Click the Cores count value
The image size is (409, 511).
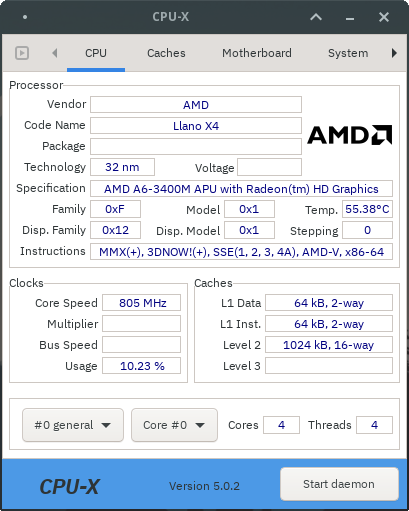pyautogui.click(x=281, y=425)
